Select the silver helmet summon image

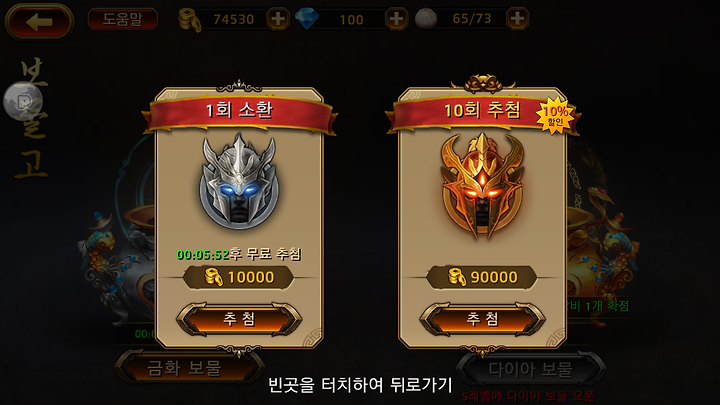tap(239, 182)
